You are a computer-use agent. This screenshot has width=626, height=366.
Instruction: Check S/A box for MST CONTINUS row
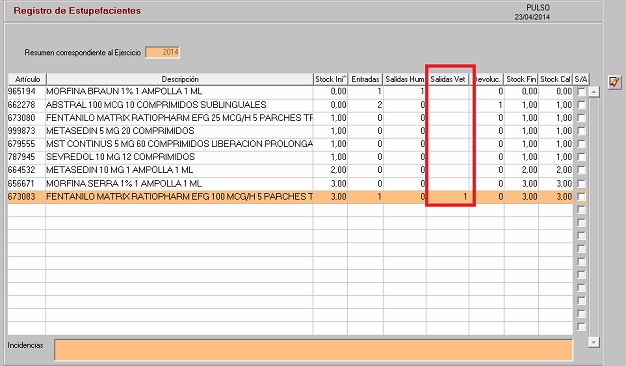[x=581, y=144]
